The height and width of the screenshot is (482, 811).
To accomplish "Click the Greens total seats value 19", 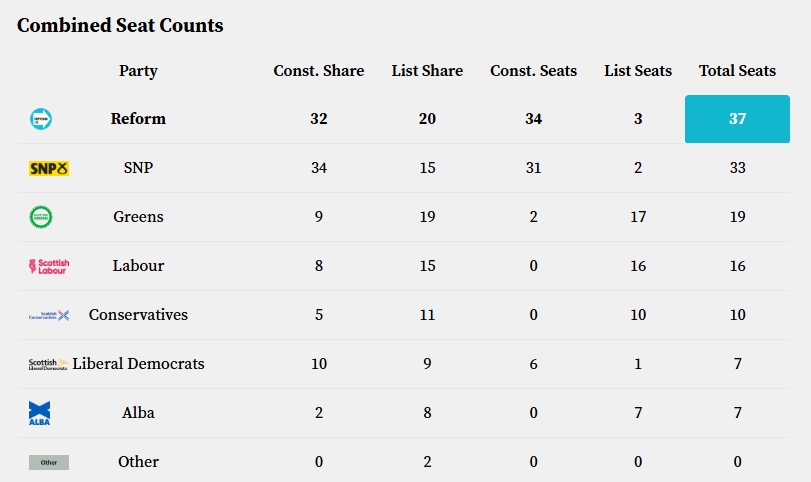I will (x=737, y=217).
